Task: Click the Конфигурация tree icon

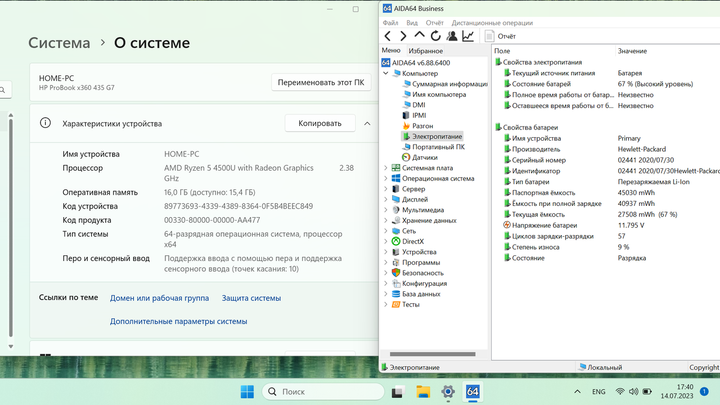Action: (396, 283)
